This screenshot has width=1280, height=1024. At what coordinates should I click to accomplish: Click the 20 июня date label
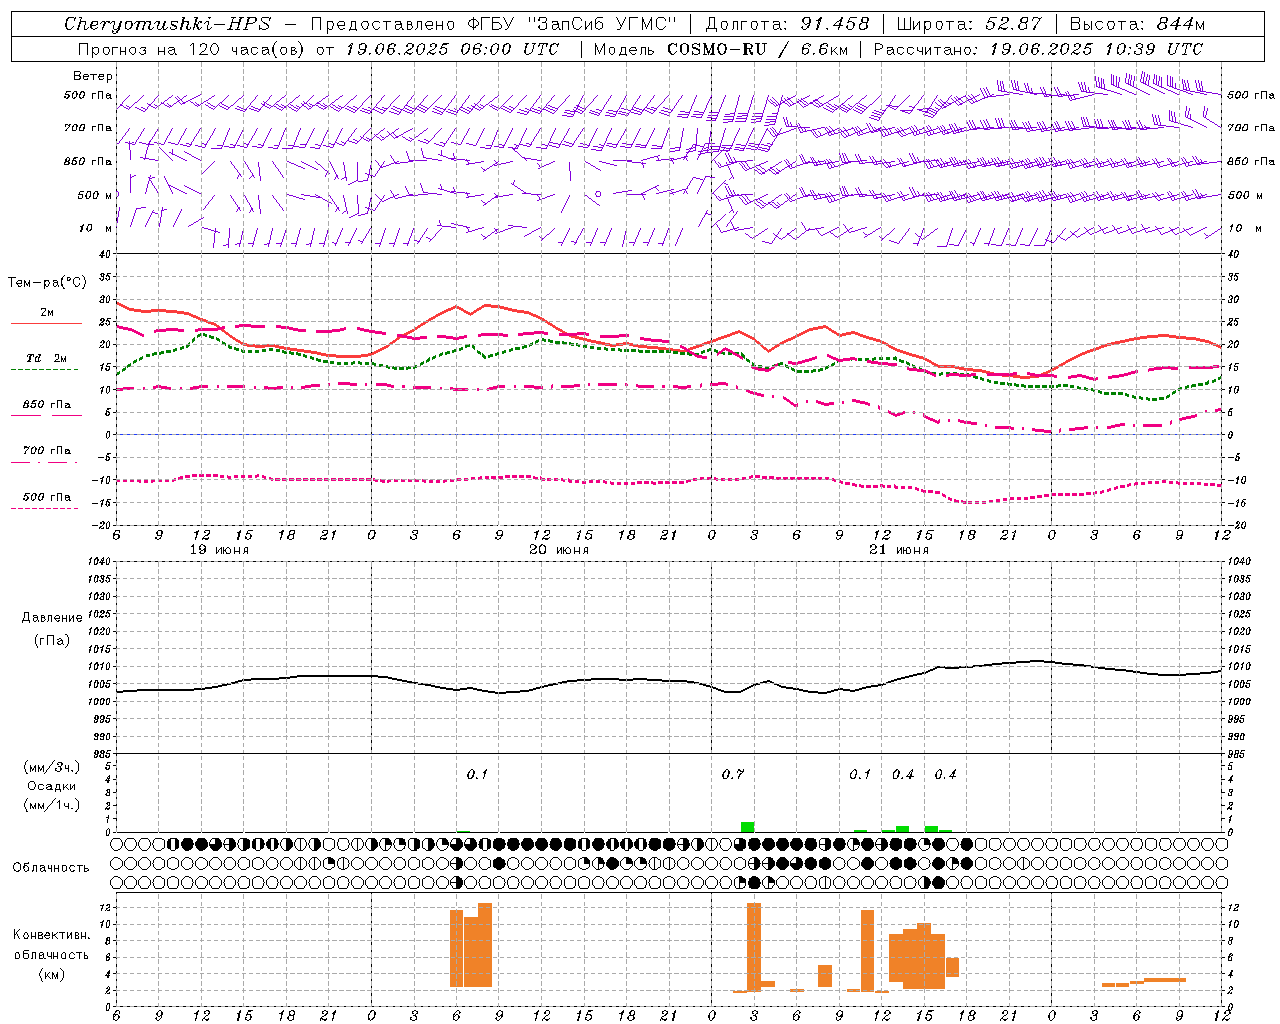[x=559, y=550]
